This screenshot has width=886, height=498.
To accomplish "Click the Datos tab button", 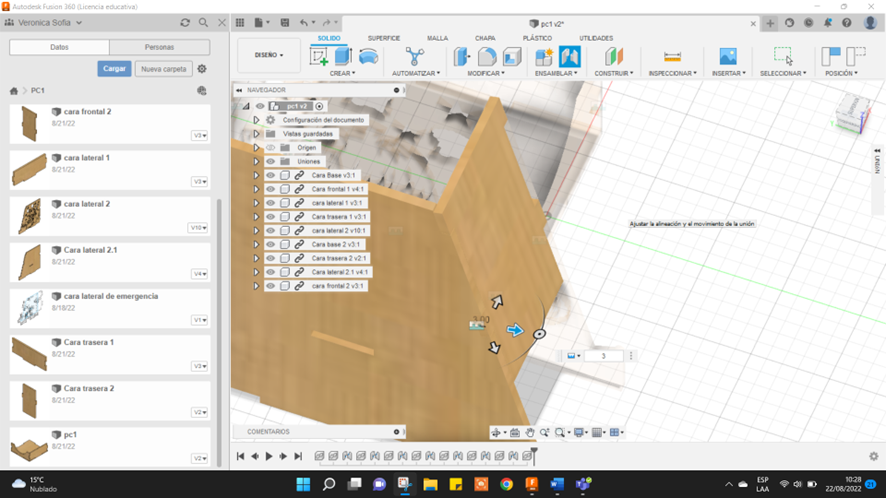I will coord(59,47).
